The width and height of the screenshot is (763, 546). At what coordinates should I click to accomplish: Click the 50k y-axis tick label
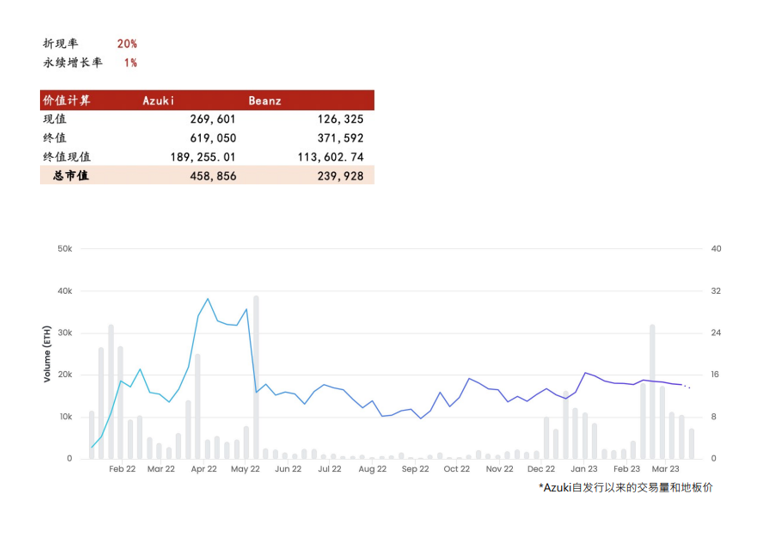tap(65, 249)
